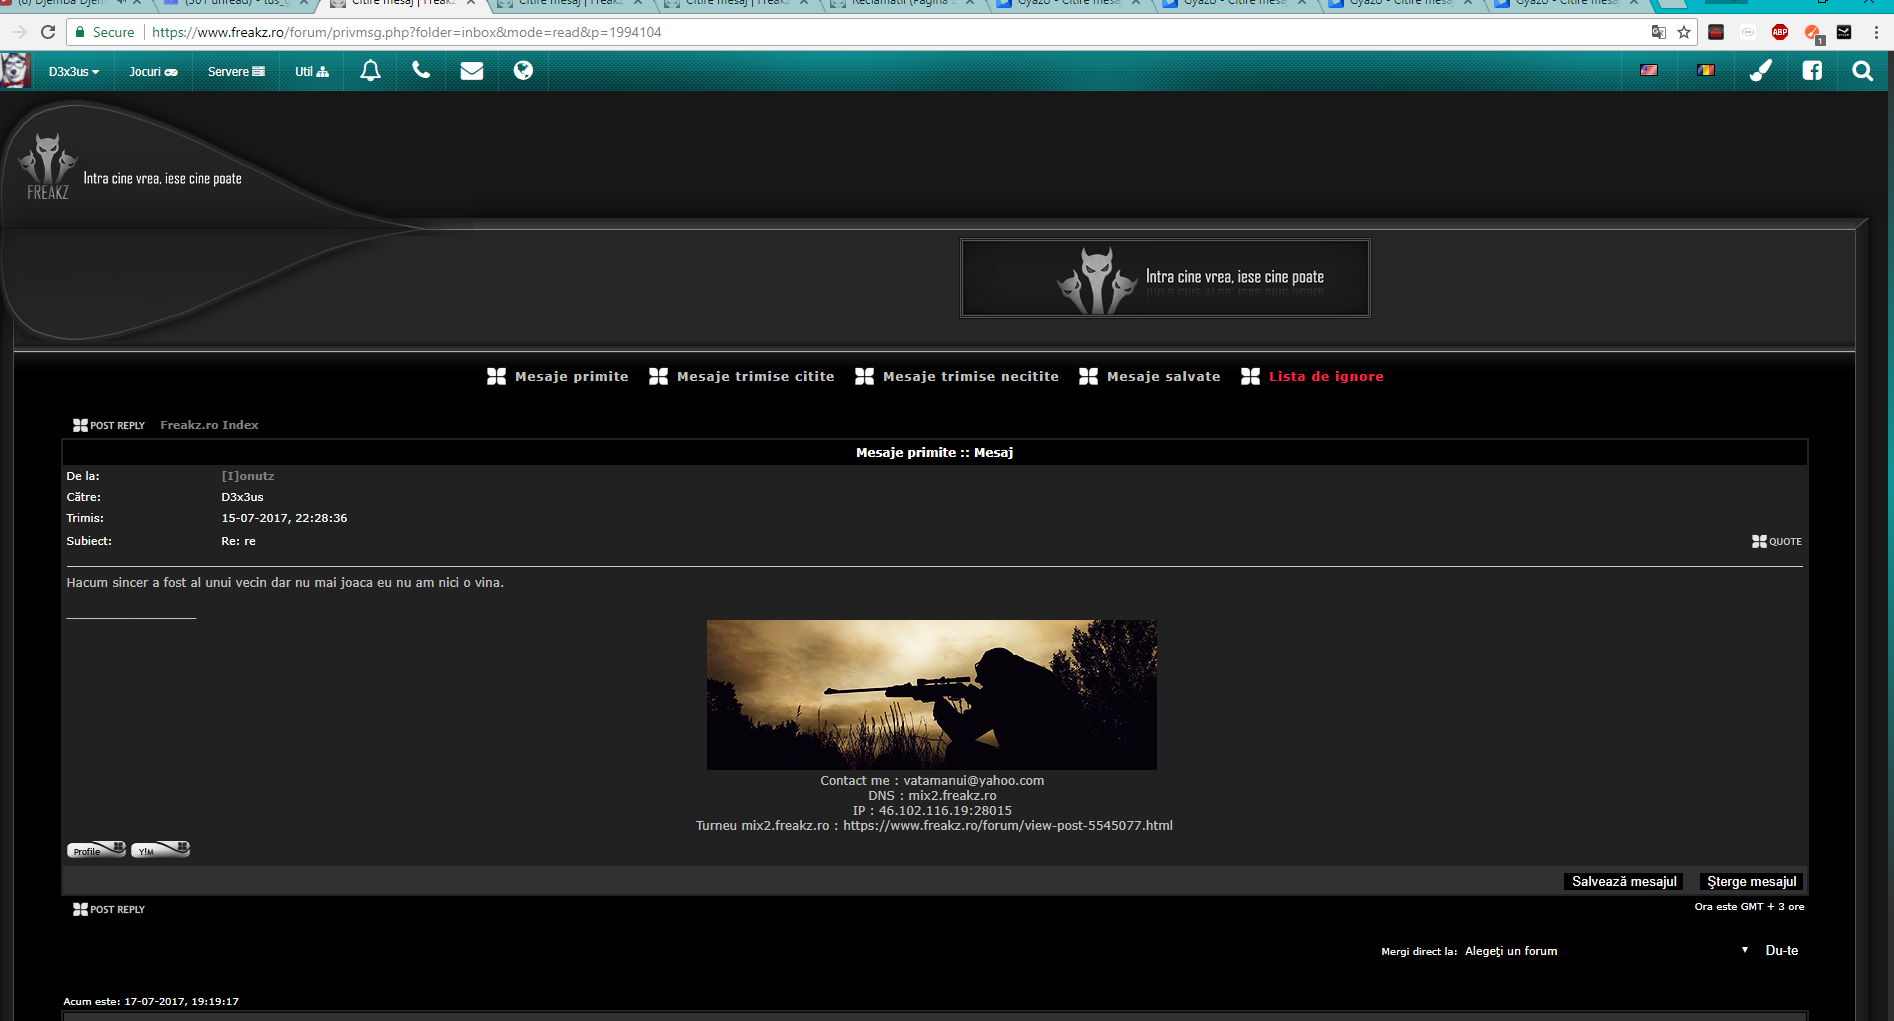Click the translate page icon
The width and height of the screenshot is (1894, 1021).
[x=1659, y=32]
